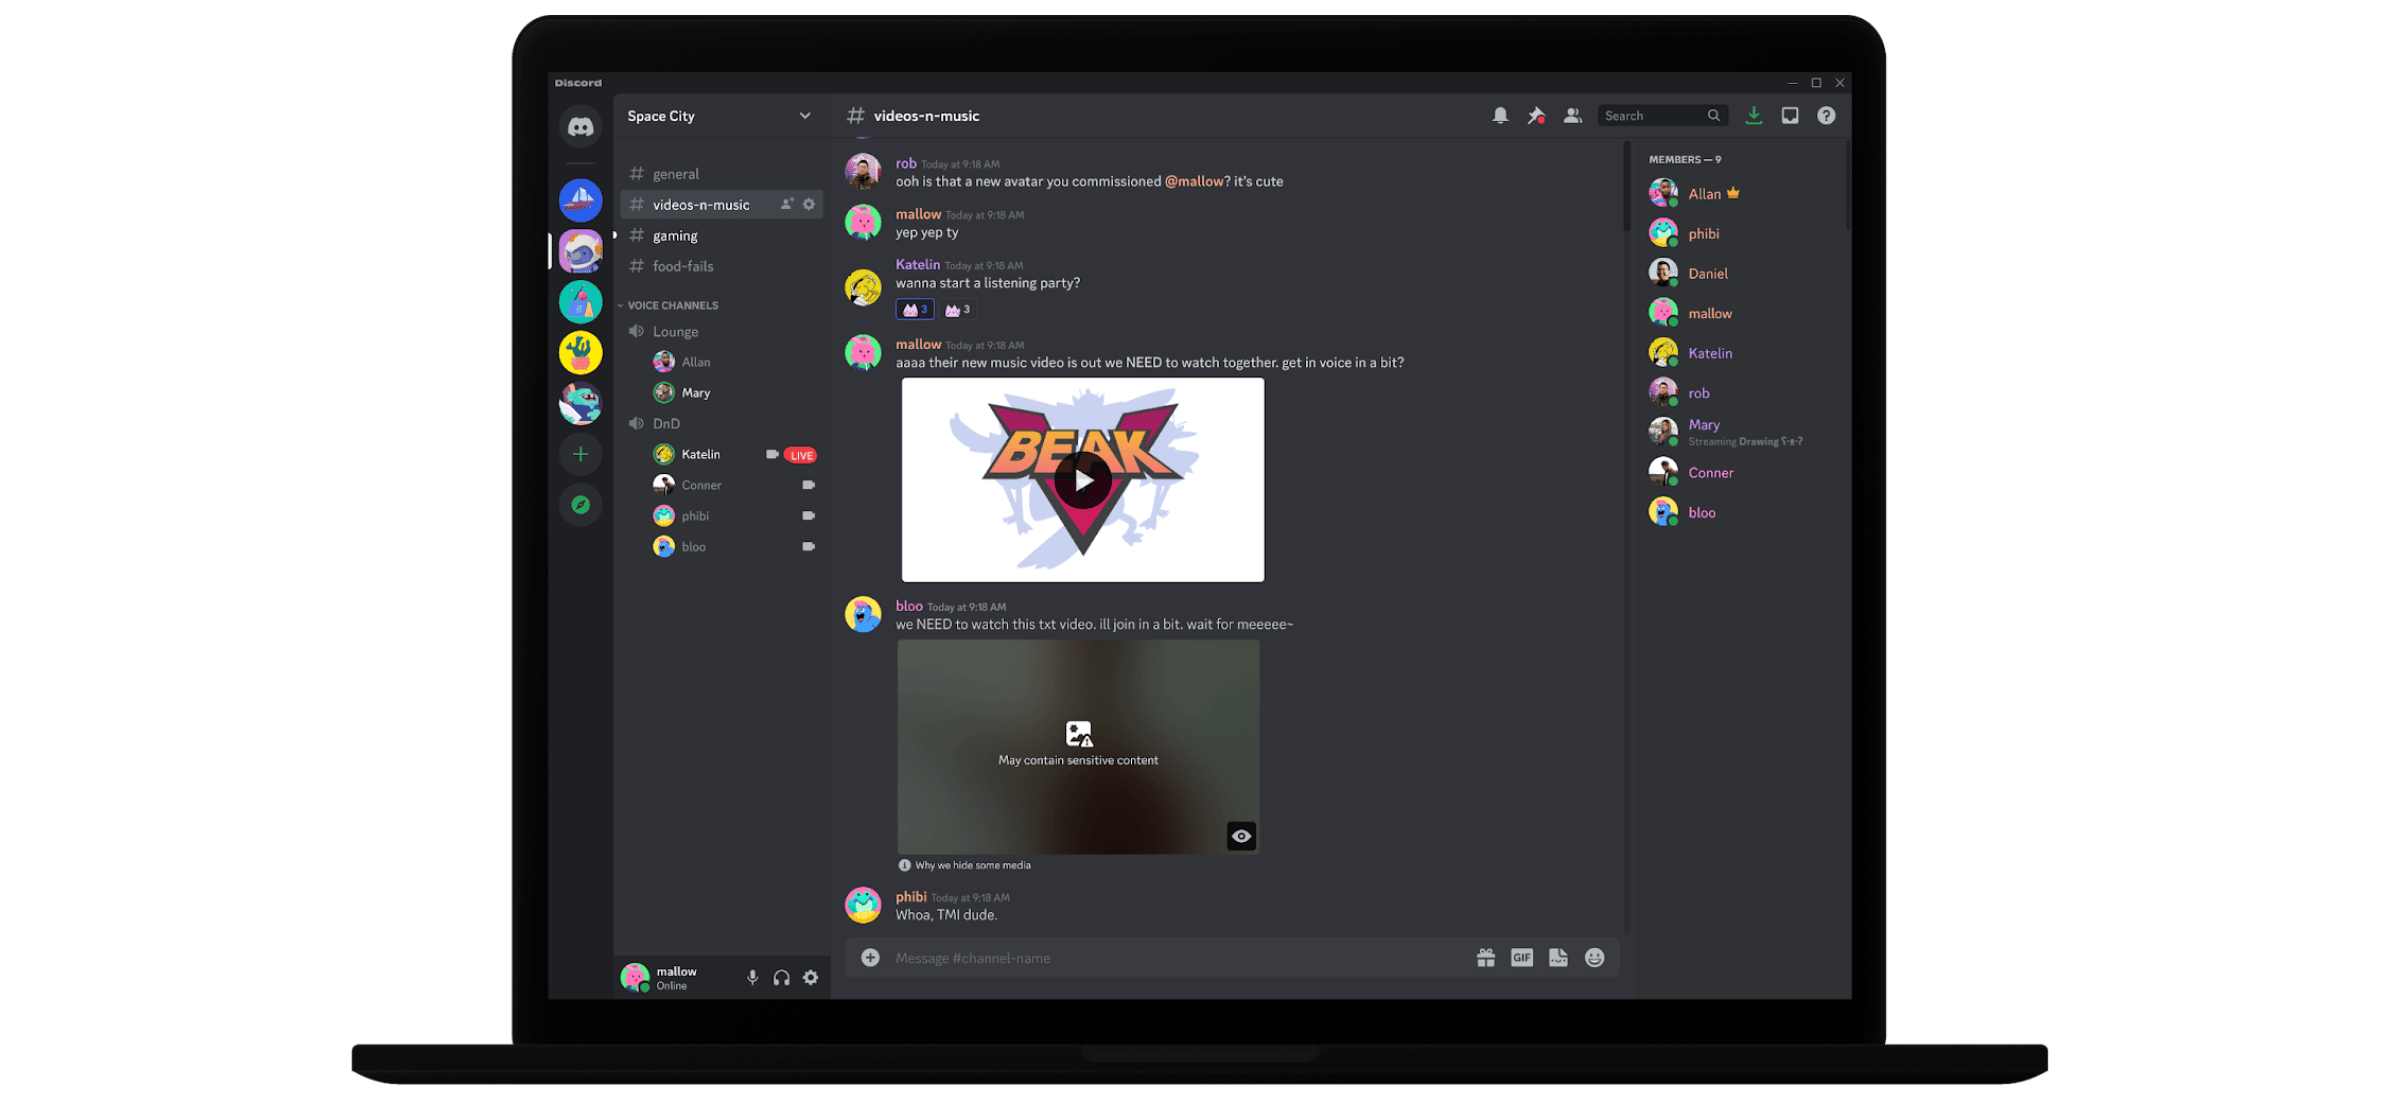Screen dimensions: 2400x1100
Task: Click phibi's avatar on last message
Action: pyautogui.click(x=863, y=905)
